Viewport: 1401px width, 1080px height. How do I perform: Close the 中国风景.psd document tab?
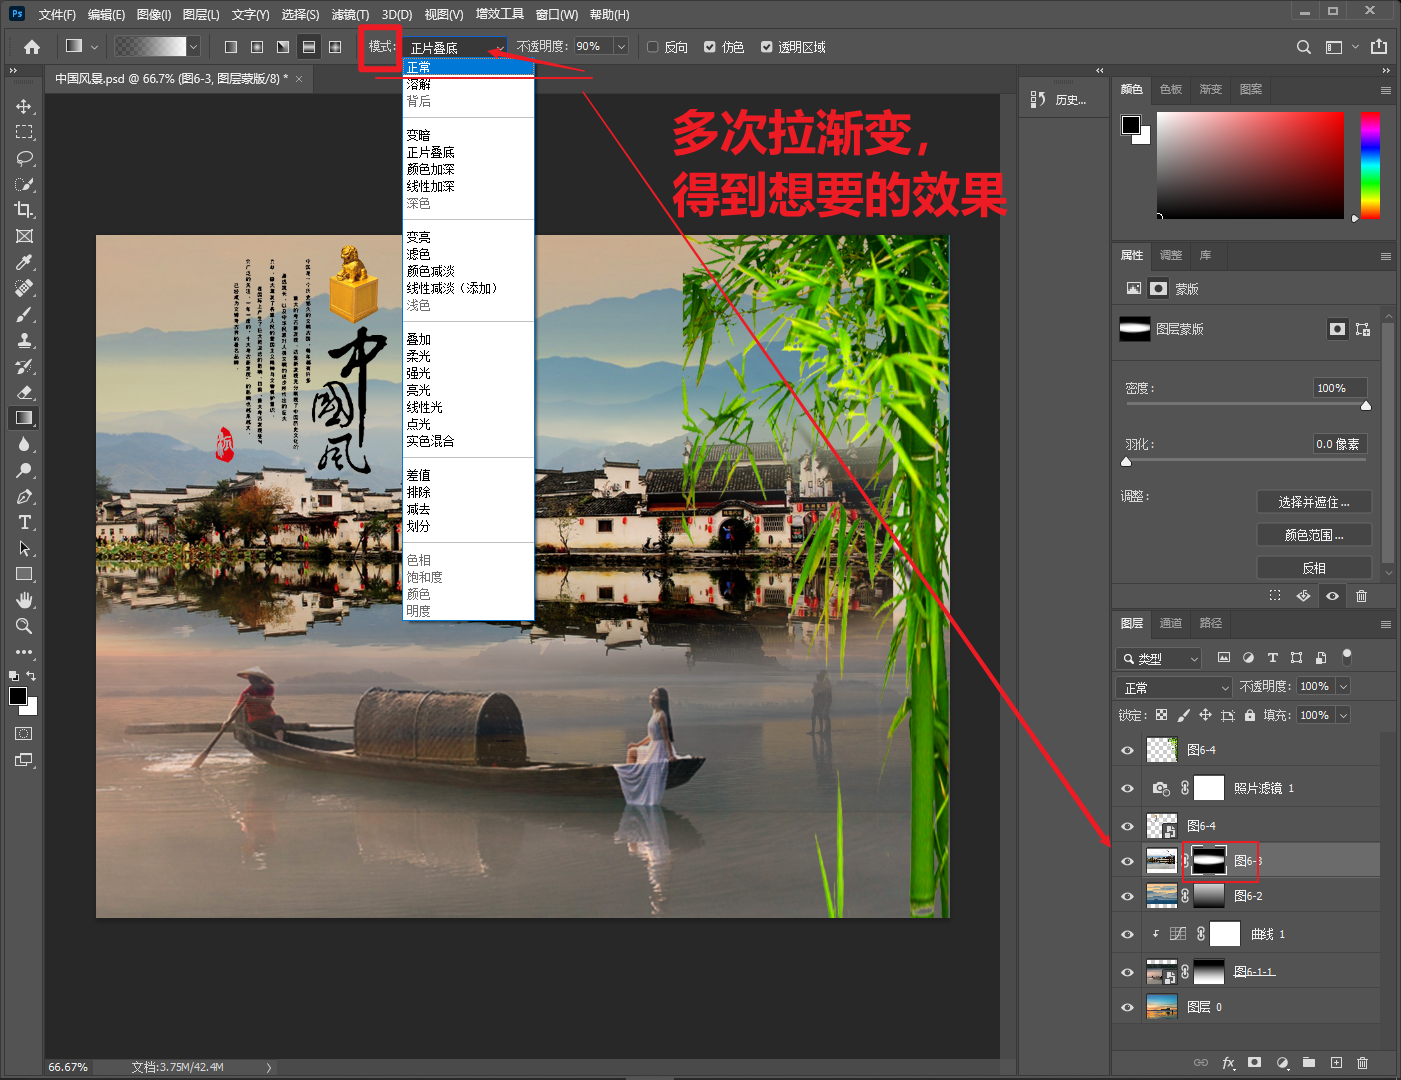[299, 78]
